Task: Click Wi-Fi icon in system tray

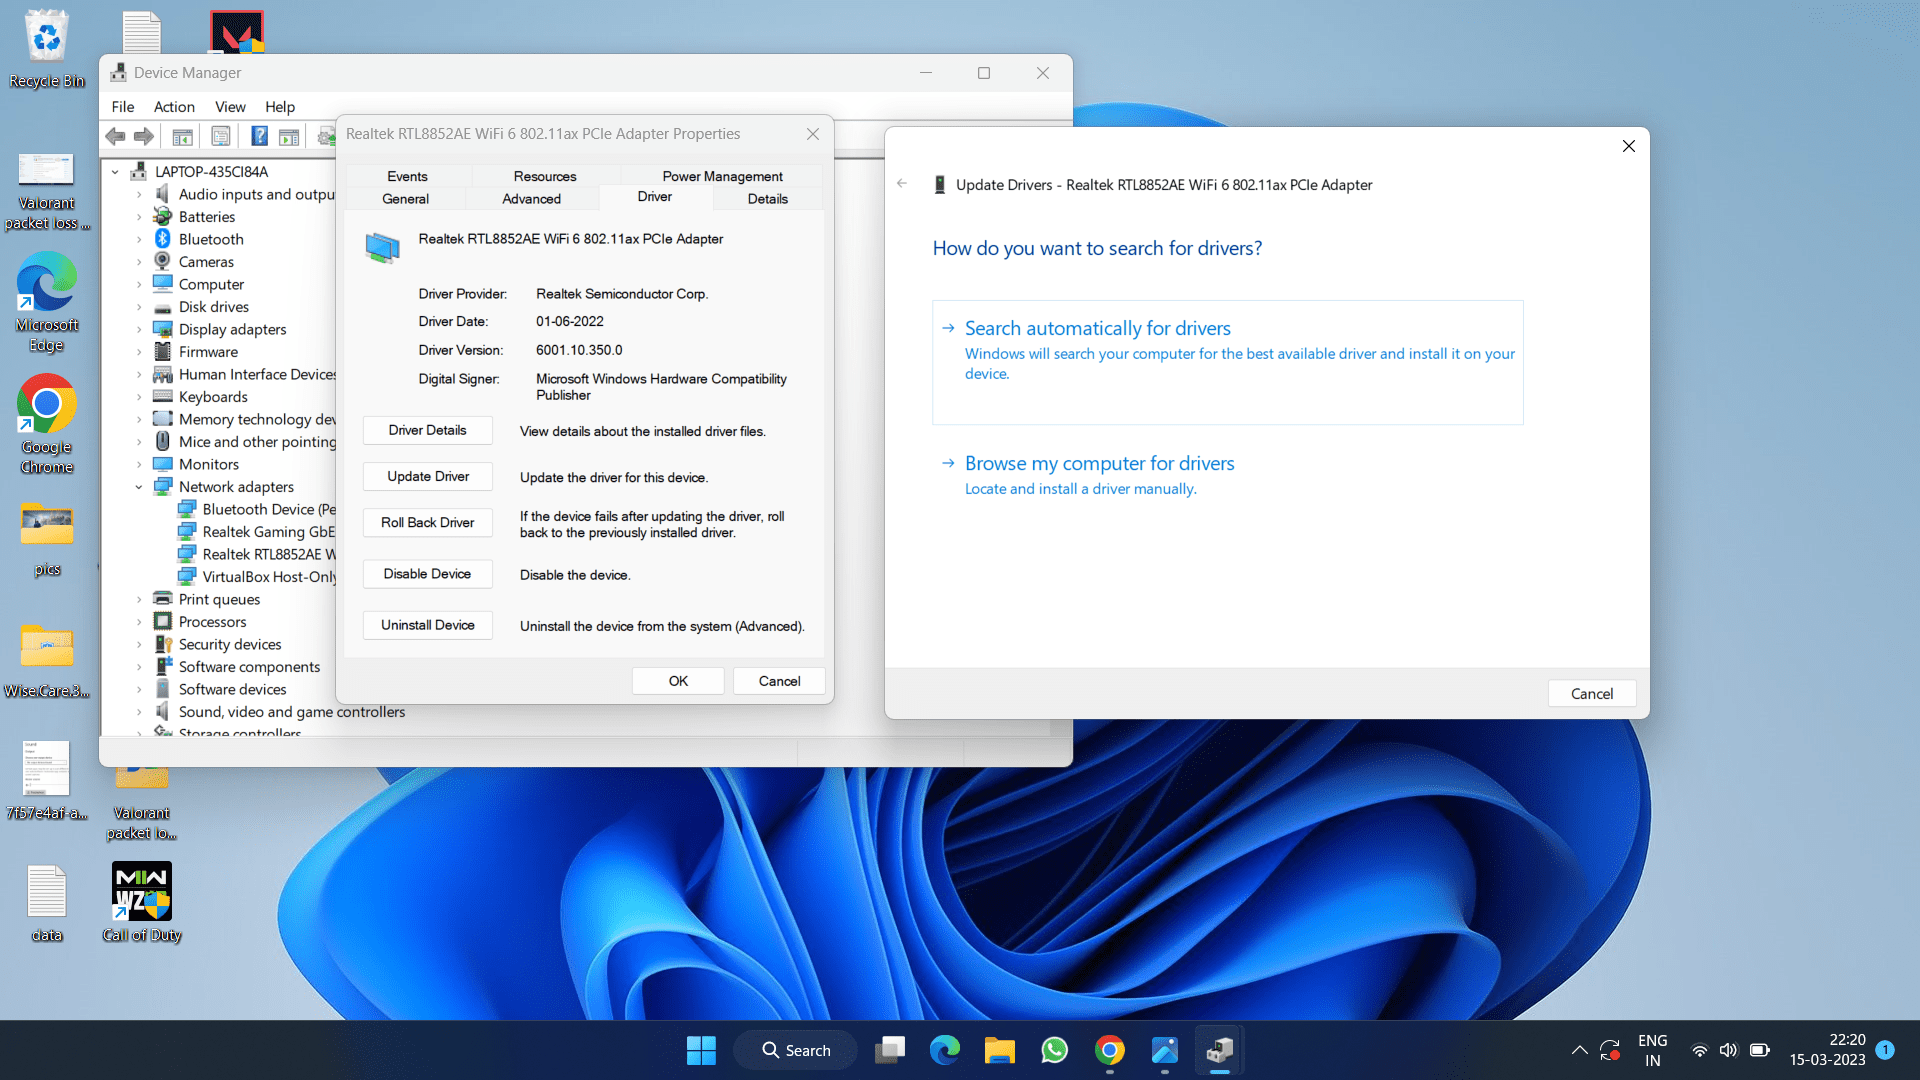Action: point(1699,1050)
